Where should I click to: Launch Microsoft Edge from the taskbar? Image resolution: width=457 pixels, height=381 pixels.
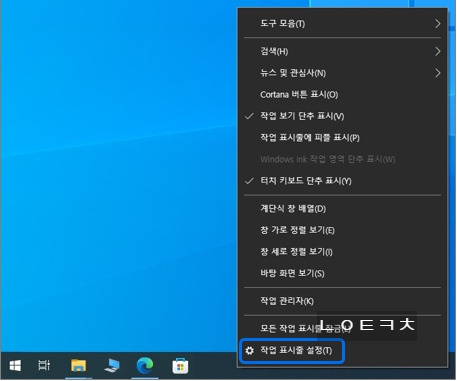145,365
